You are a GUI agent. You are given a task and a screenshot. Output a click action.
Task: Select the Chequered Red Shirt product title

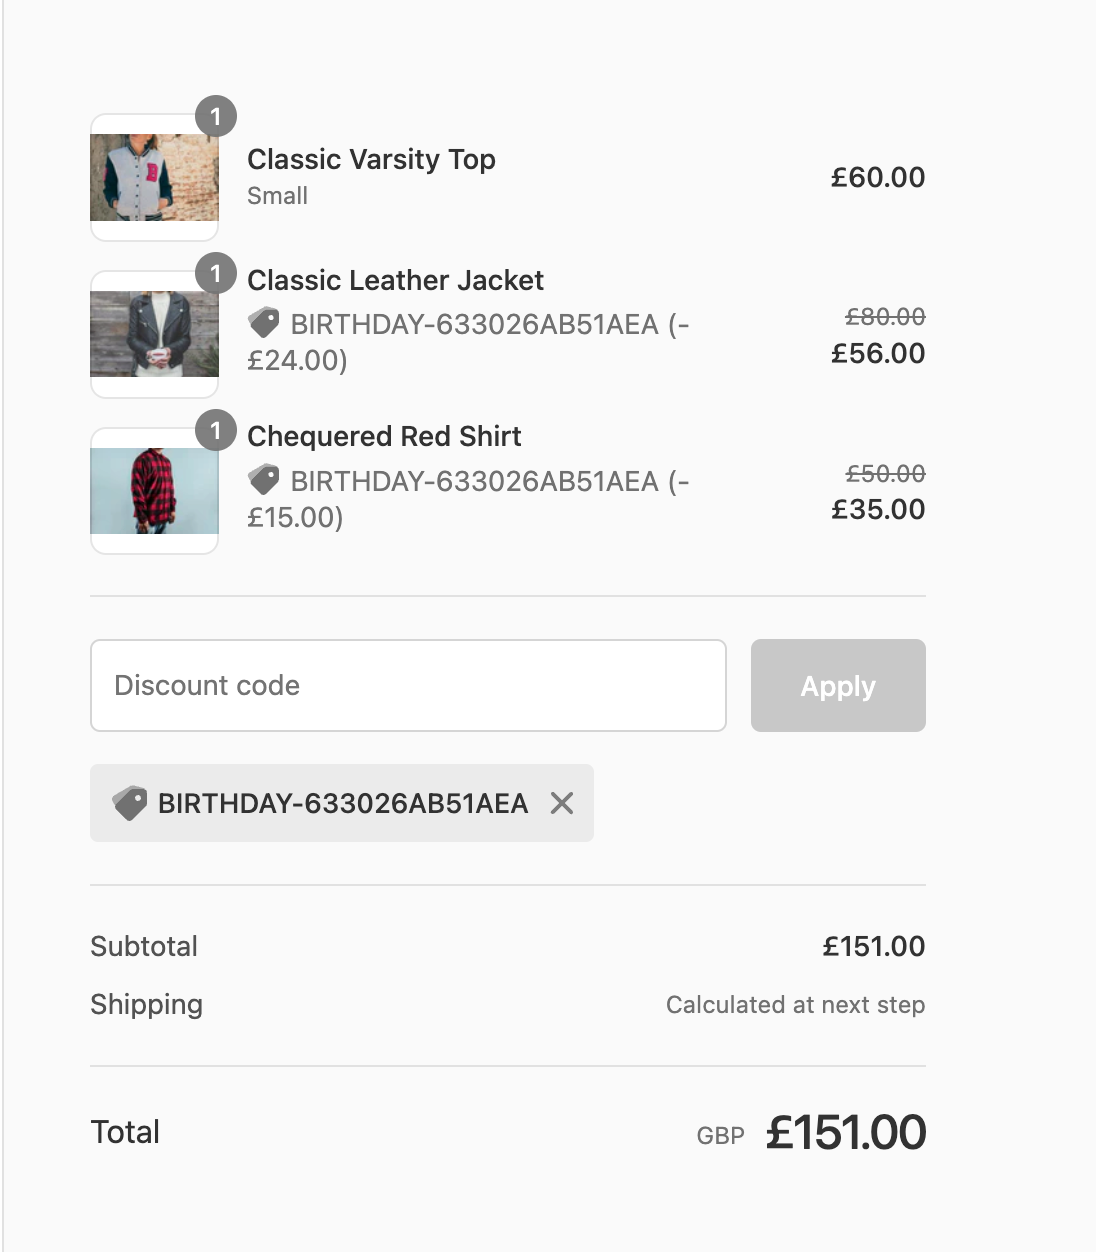click(x=384, y=437)
